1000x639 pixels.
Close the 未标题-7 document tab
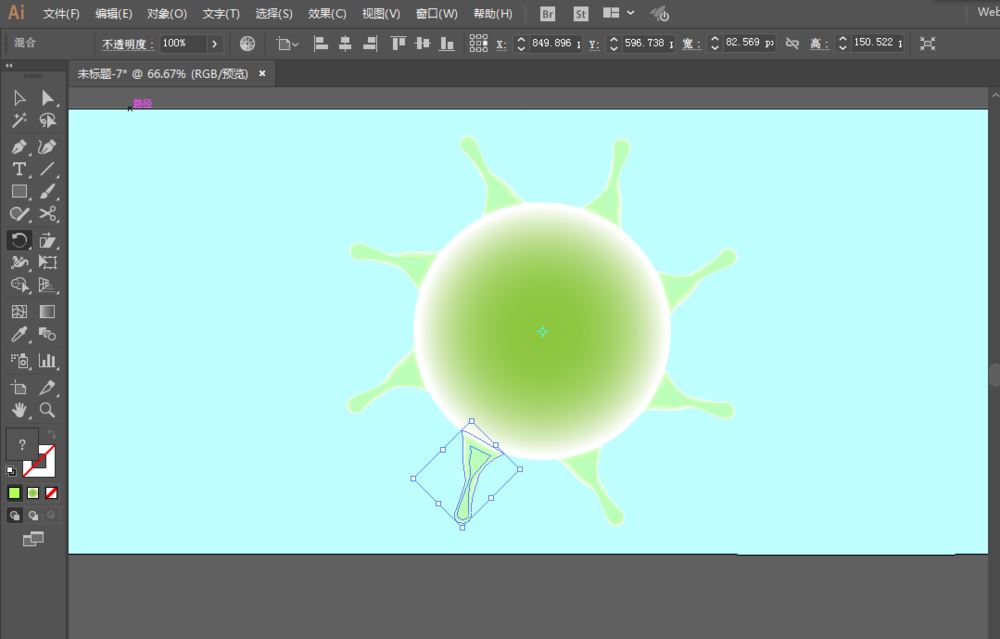click(262, 73)
